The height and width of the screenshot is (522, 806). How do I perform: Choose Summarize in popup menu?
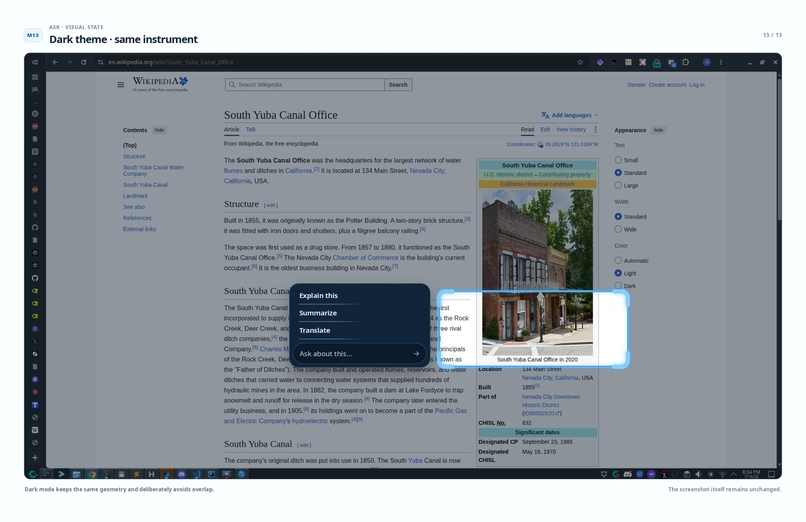tap(318, 313)
